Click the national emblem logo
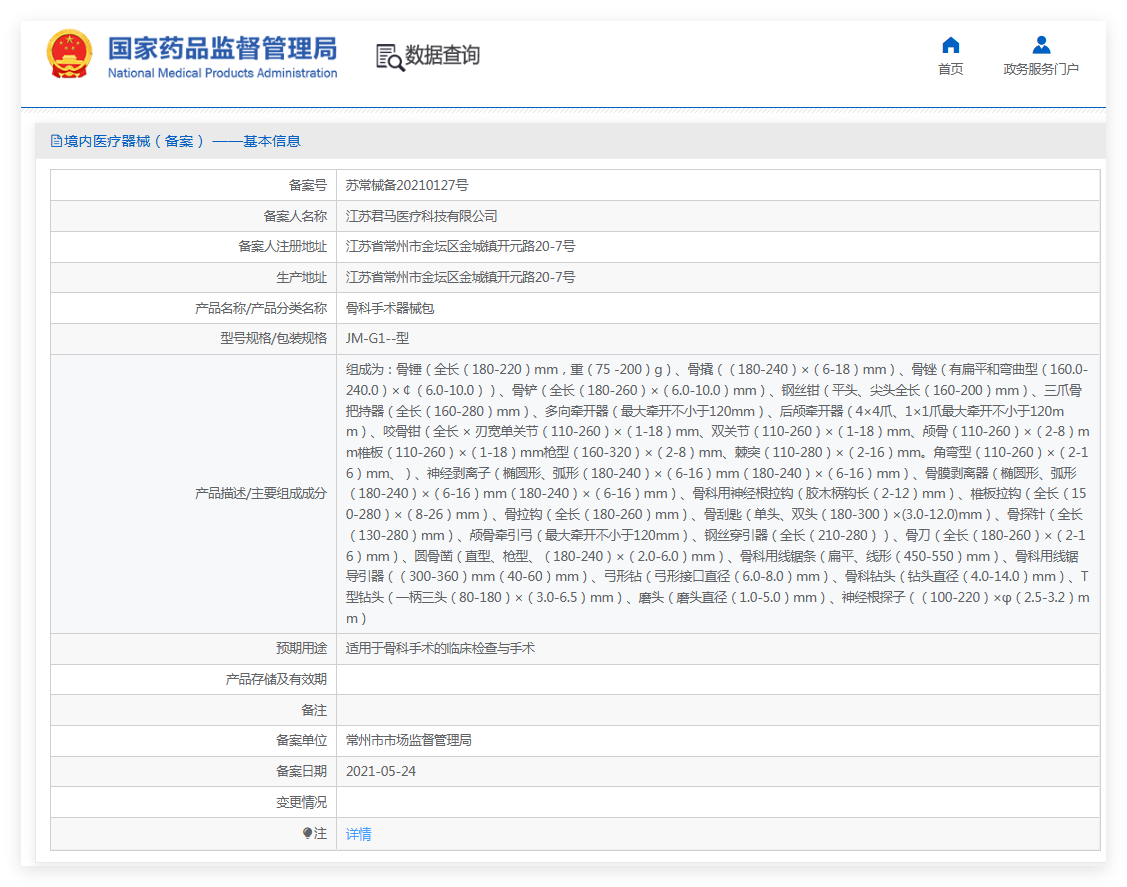Image resolution: width=1127 pixels, height=887 pixels. [69, 55]
